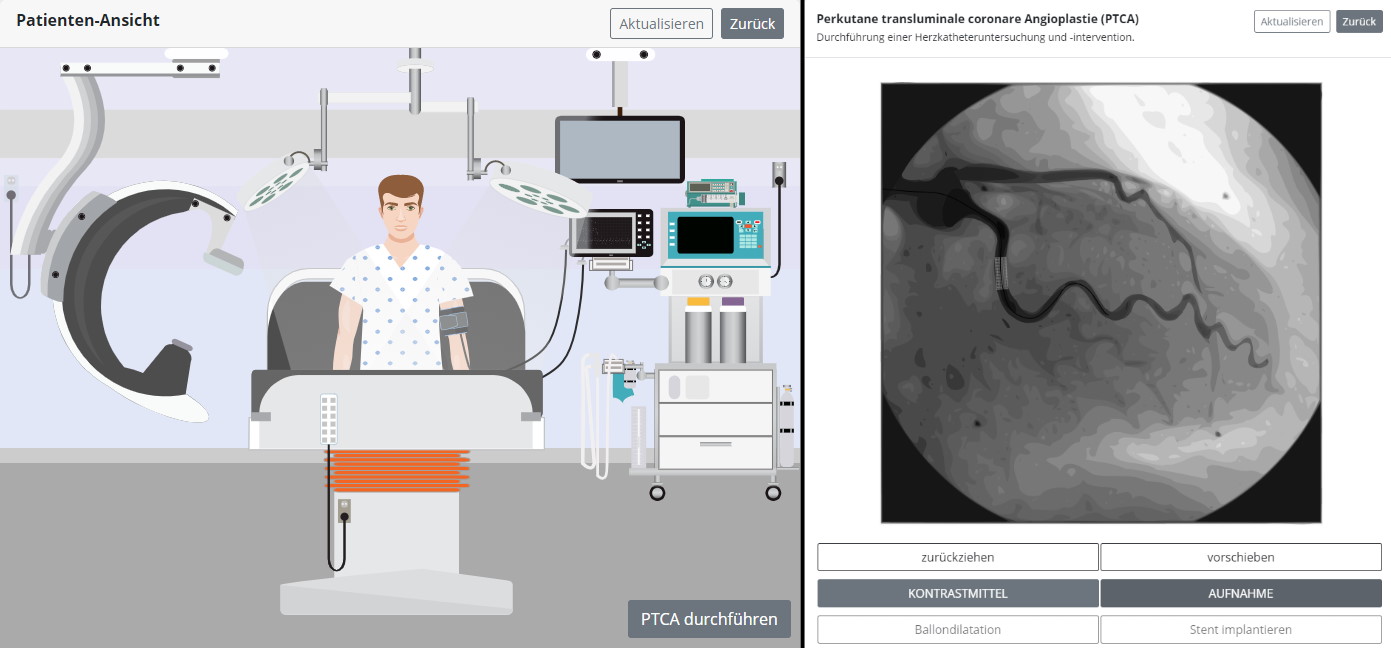
Task: Click the Stent implantieren button
Action: 1241,630
